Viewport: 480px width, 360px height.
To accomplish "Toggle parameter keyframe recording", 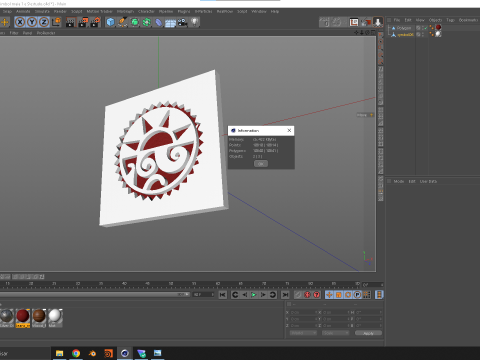I will tap(357, 295).
